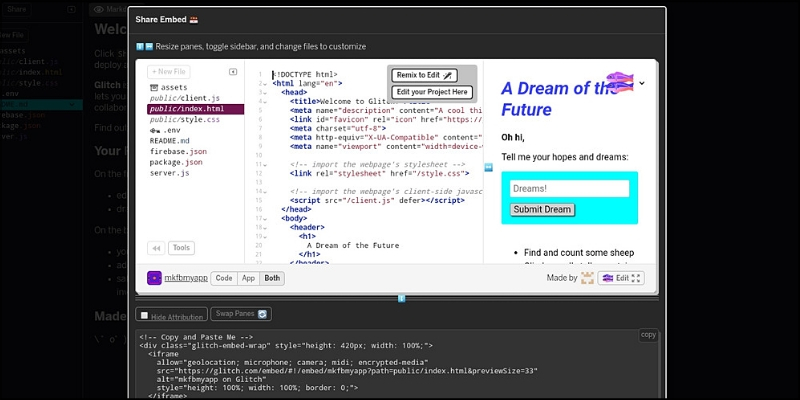Collapse the comment fold at line 14

(x=265, y=191)
